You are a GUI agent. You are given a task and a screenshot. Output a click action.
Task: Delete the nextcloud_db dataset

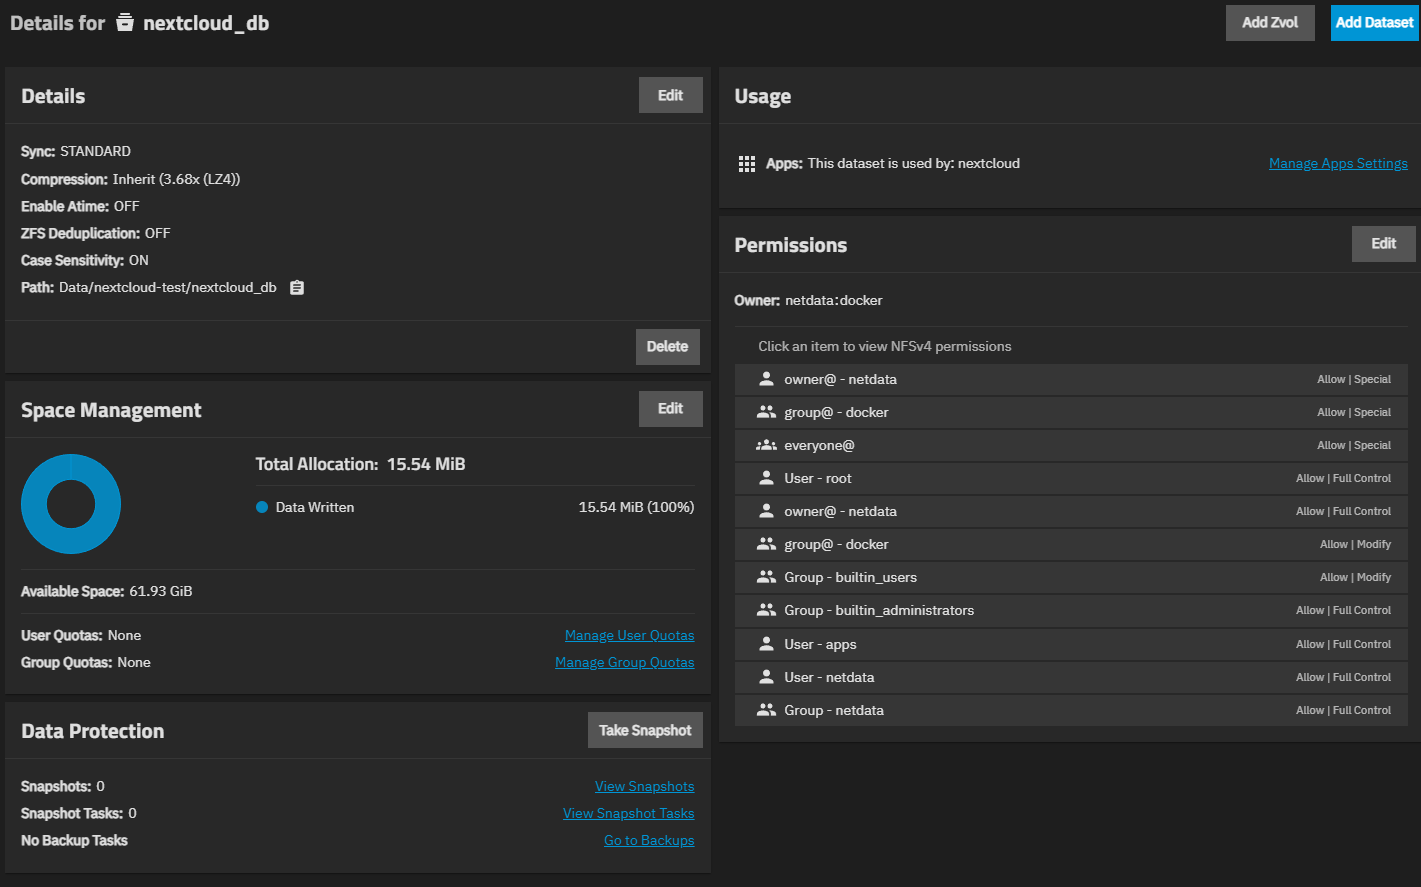(667, 347)
